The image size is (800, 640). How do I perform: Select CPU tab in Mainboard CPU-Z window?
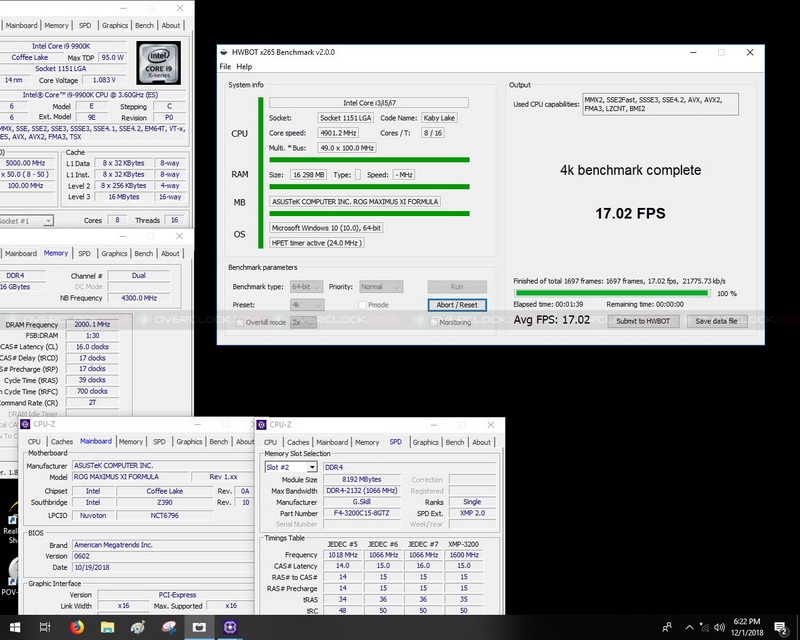point(34,441)
